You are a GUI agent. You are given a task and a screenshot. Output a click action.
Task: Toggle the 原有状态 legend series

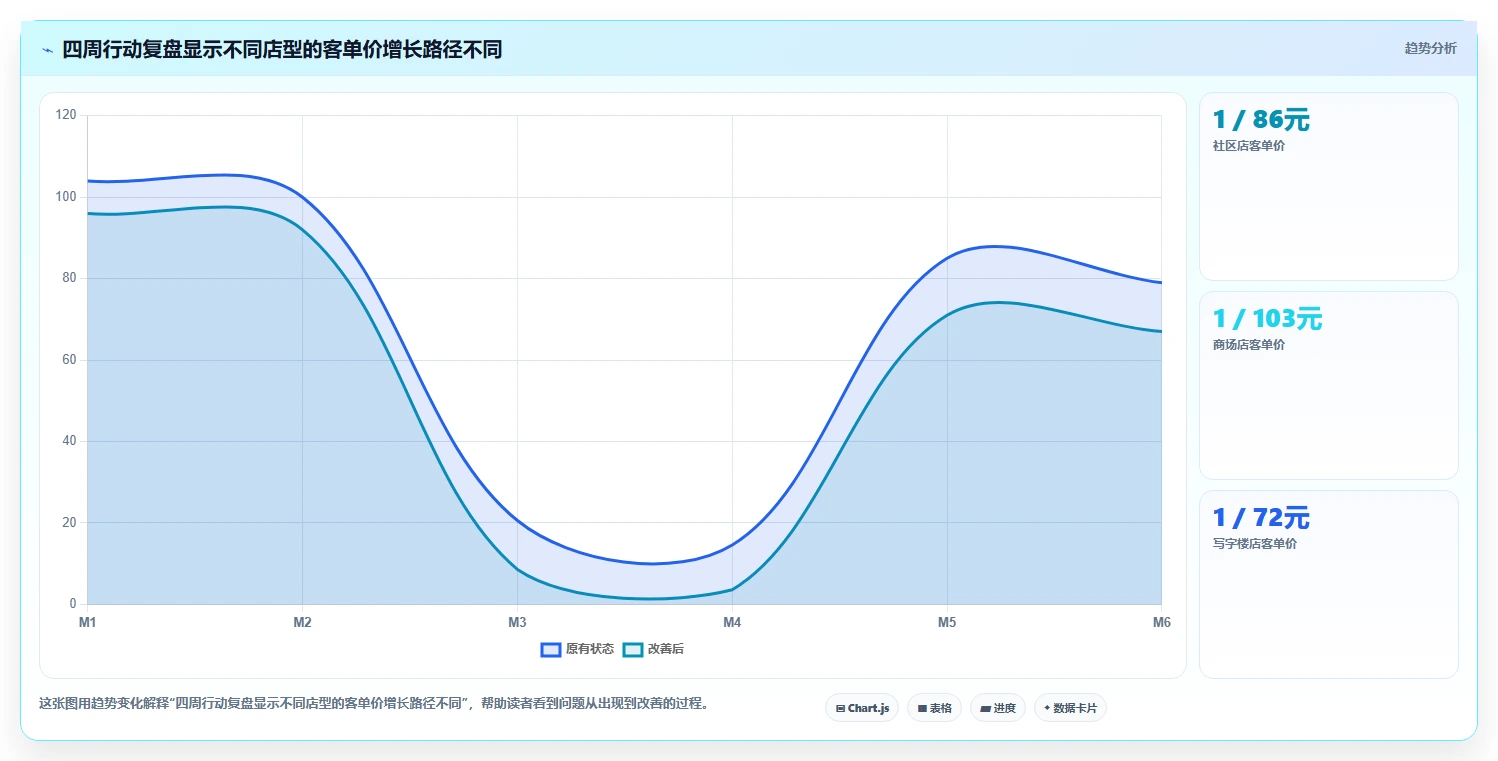pyautogui.click(x=578, y=649)
